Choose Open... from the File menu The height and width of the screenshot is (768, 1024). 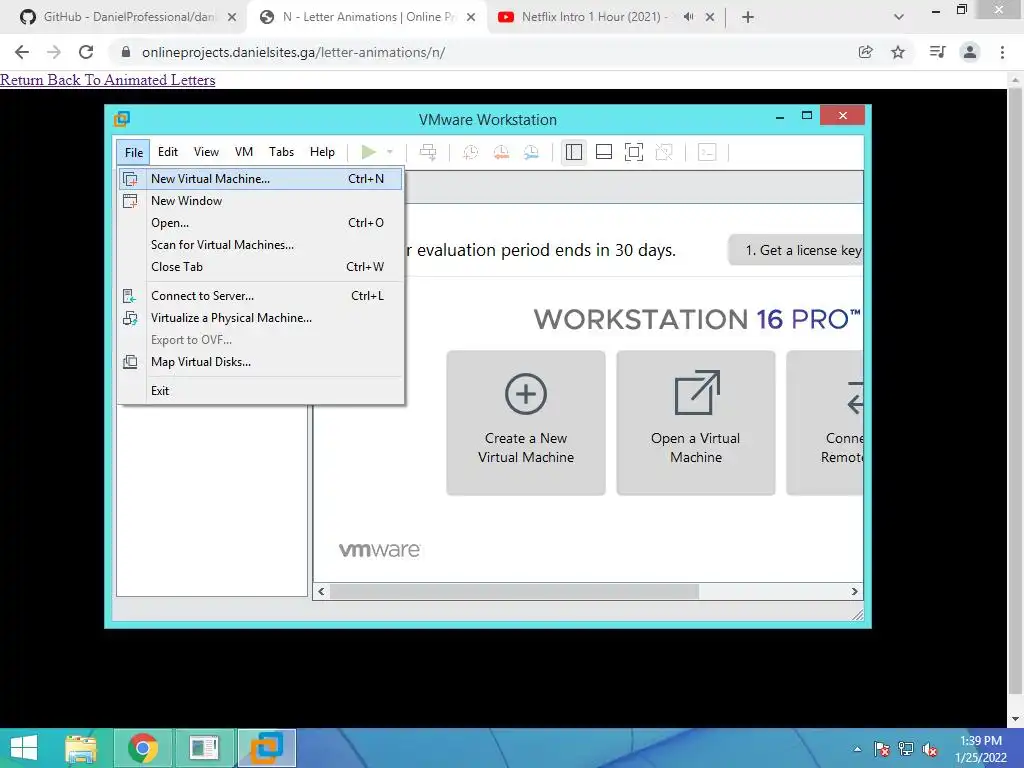click(x=261, y=223)
